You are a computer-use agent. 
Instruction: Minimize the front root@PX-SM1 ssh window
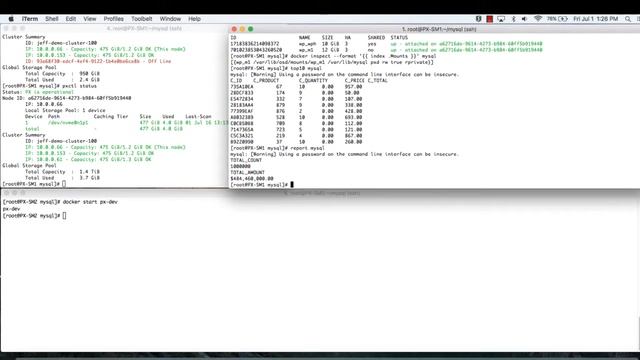242,29
